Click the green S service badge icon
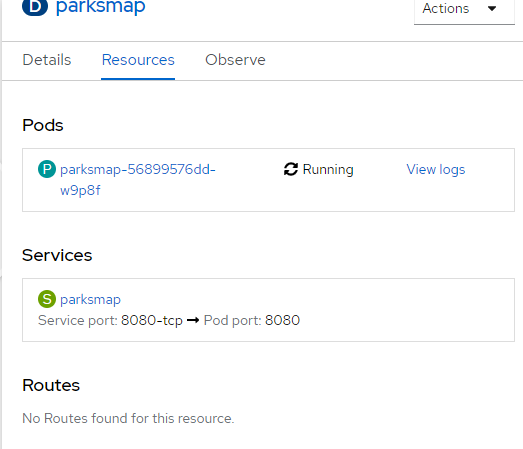The height and width of the screenshot is (449, 523). pos(47,299)
